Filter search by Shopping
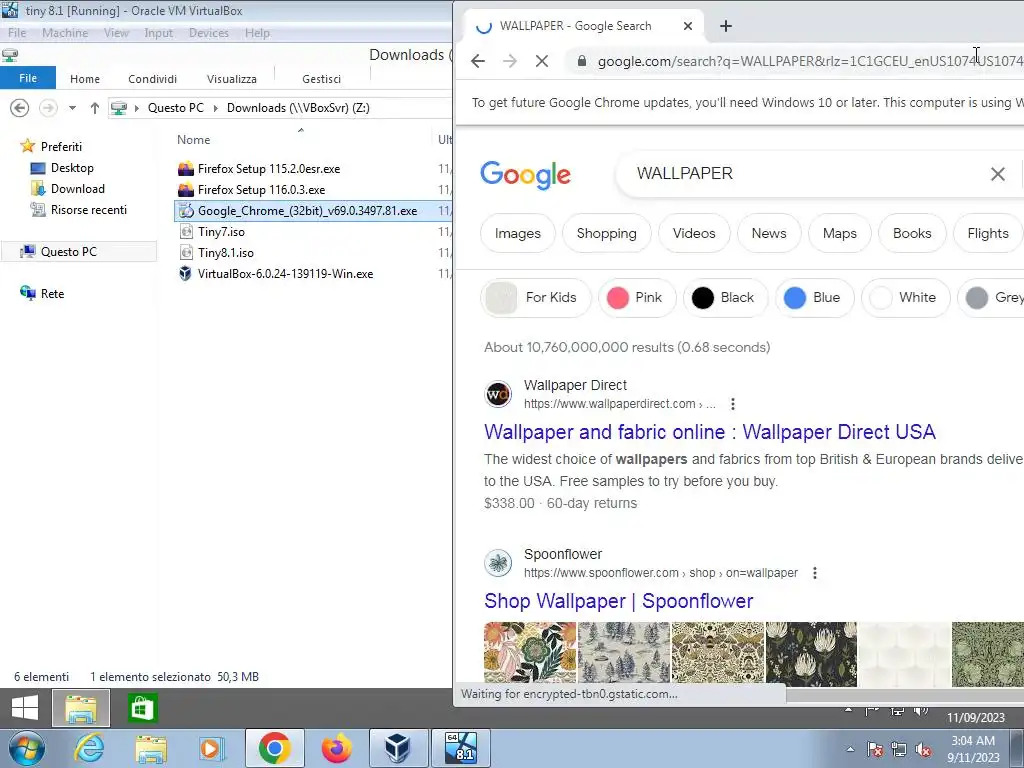Viewport: 1024px width, 768px height. pyautogui.click(x=607, y=233)
